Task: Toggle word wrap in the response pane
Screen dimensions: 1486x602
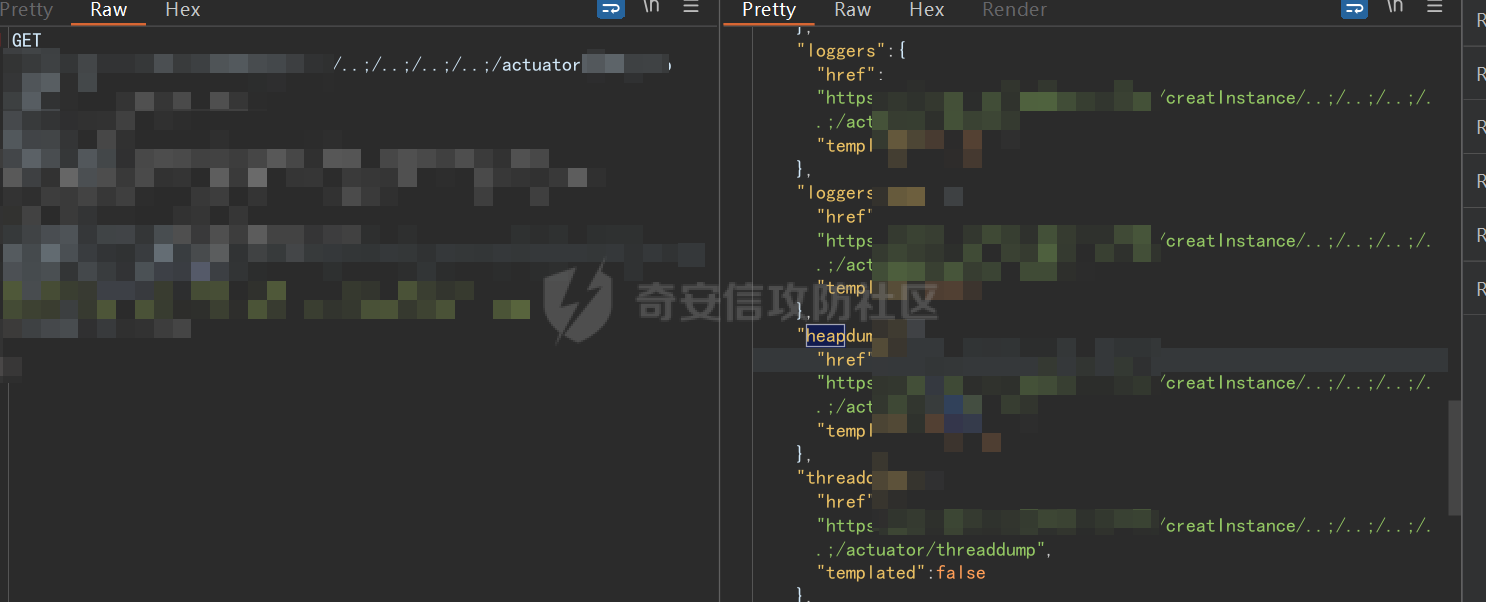Action: tap(1354, 9)
